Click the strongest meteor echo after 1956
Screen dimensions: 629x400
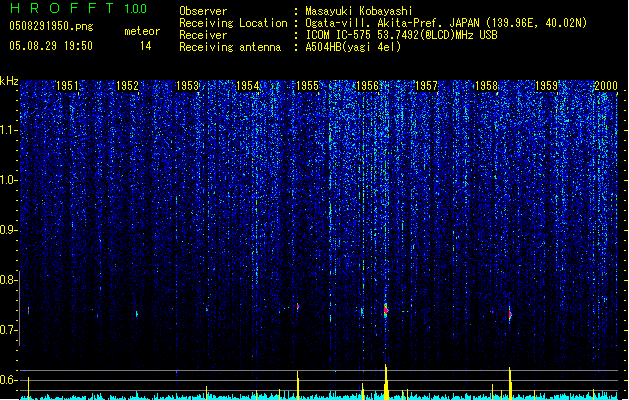(386, 310)
